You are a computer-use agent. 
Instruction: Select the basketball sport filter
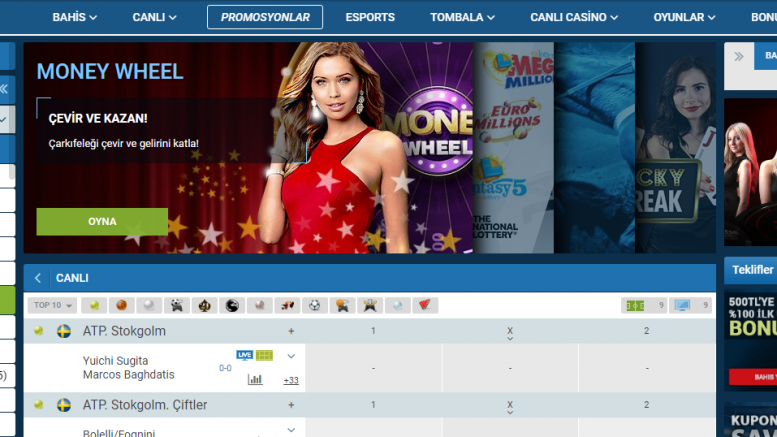121,305
